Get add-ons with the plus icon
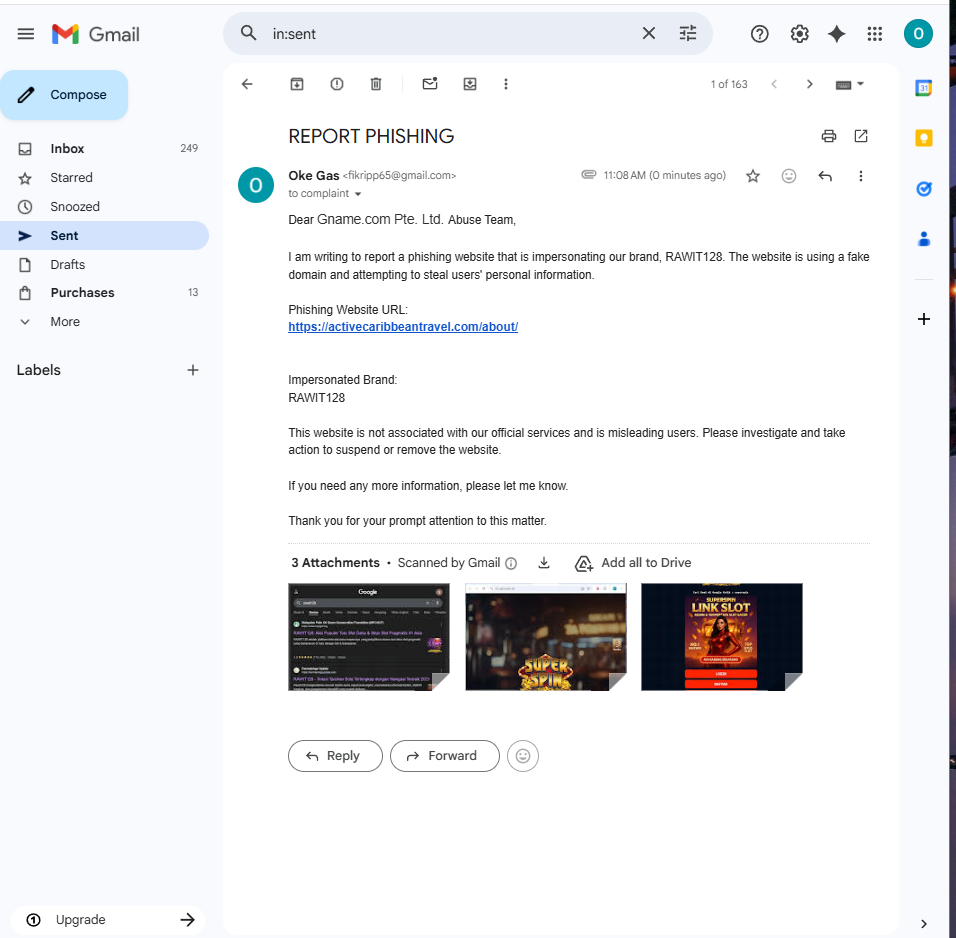Image resolution: width=956 pixels, height=938 pixels. (x=924, y=319)
